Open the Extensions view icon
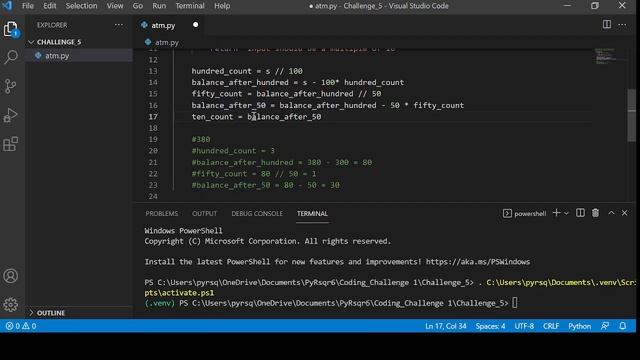Viewport: 640px width, 360px height. point(11,144)
